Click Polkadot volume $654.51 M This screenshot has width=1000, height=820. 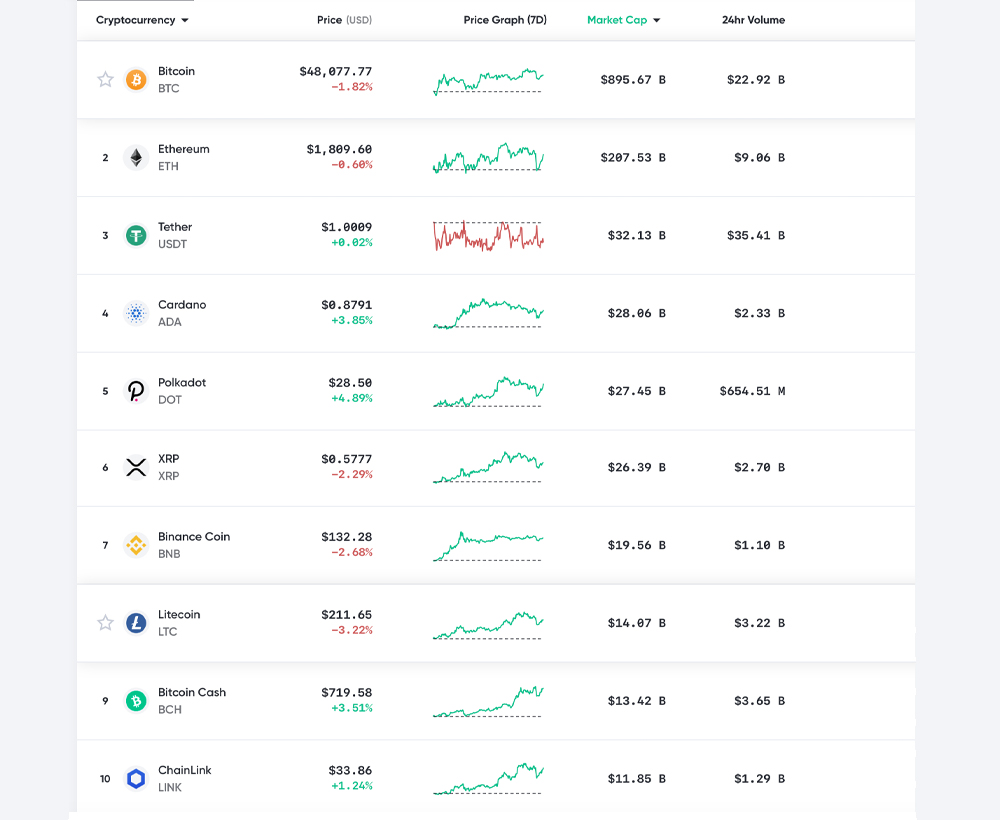click(x=753, y=391)
